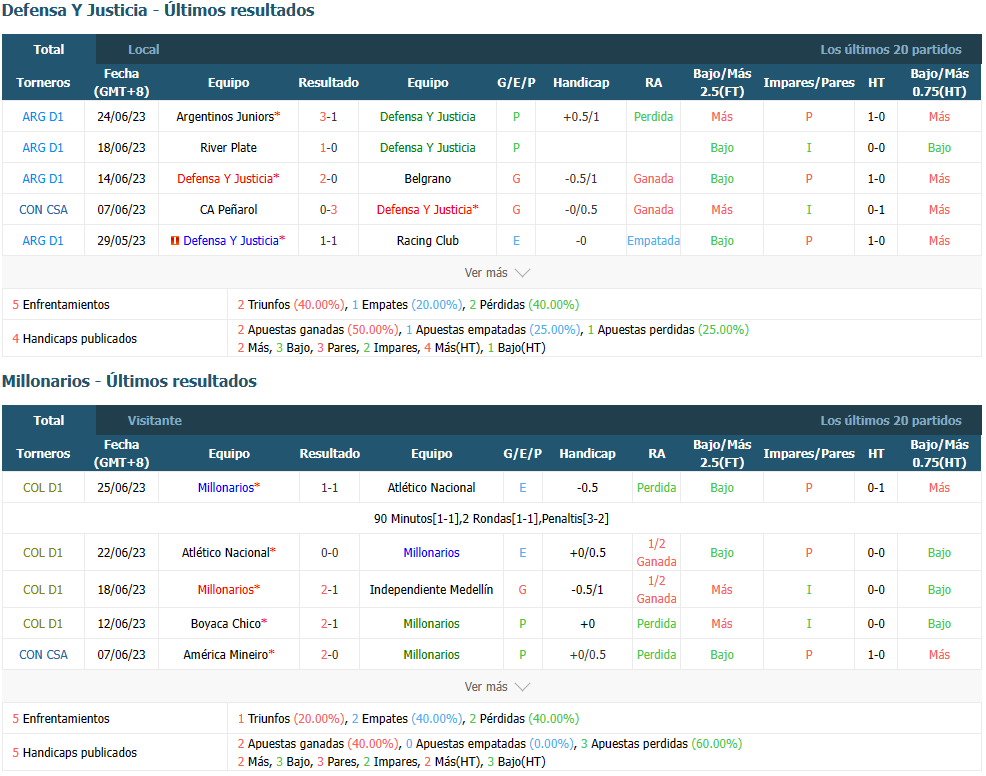Screen dimensions: 986x776
Task: Open COL D1 link for 22/06/23 match
Action: point(43,552)
